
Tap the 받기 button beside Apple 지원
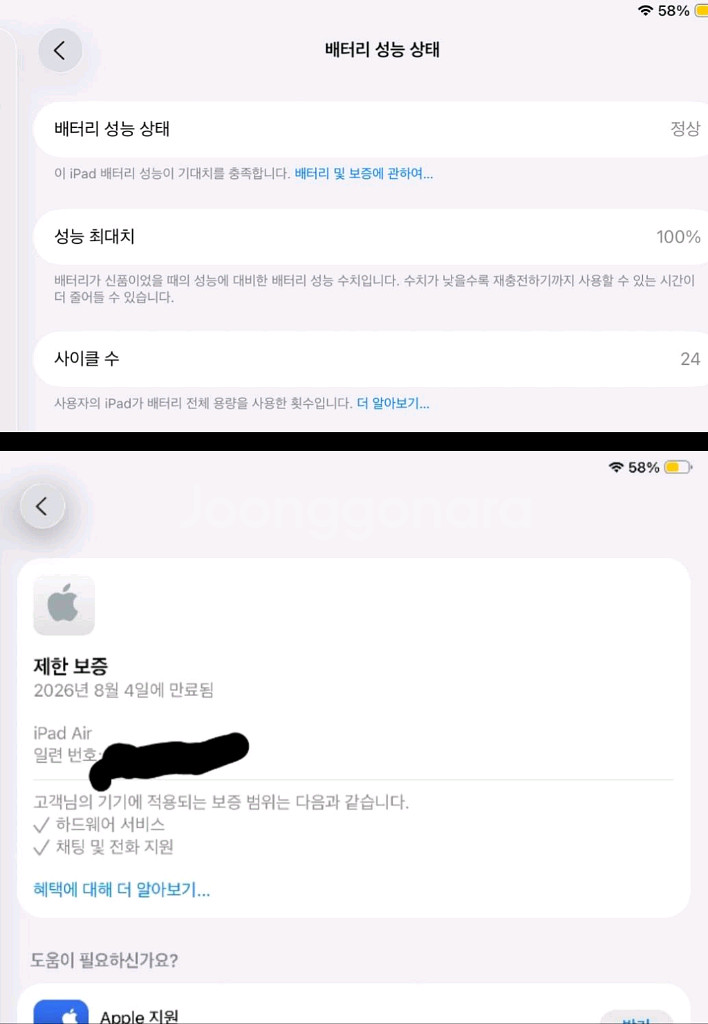636,1019
